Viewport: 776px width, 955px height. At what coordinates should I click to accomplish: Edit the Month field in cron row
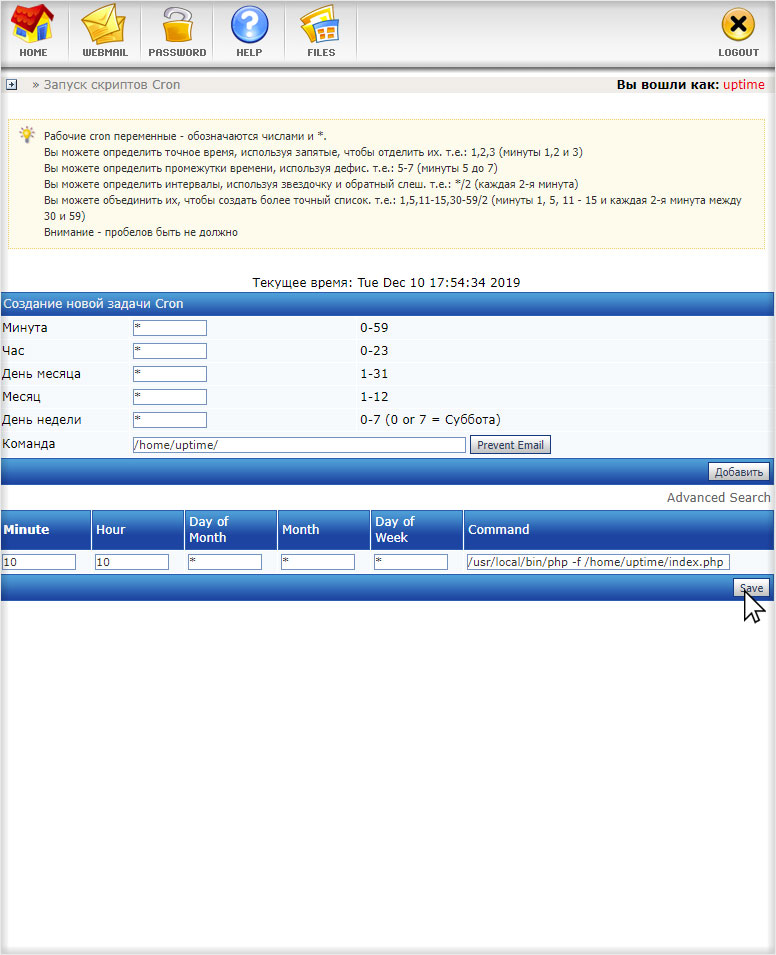(x=317, y=562)
